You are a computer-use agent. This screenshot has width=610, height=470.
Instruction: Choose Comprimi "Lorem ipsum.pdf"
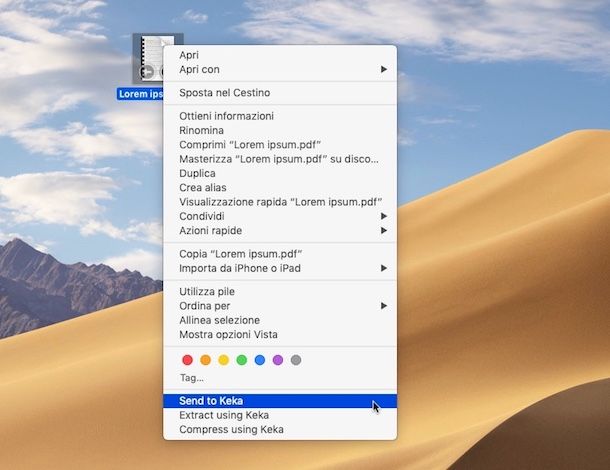280,145
